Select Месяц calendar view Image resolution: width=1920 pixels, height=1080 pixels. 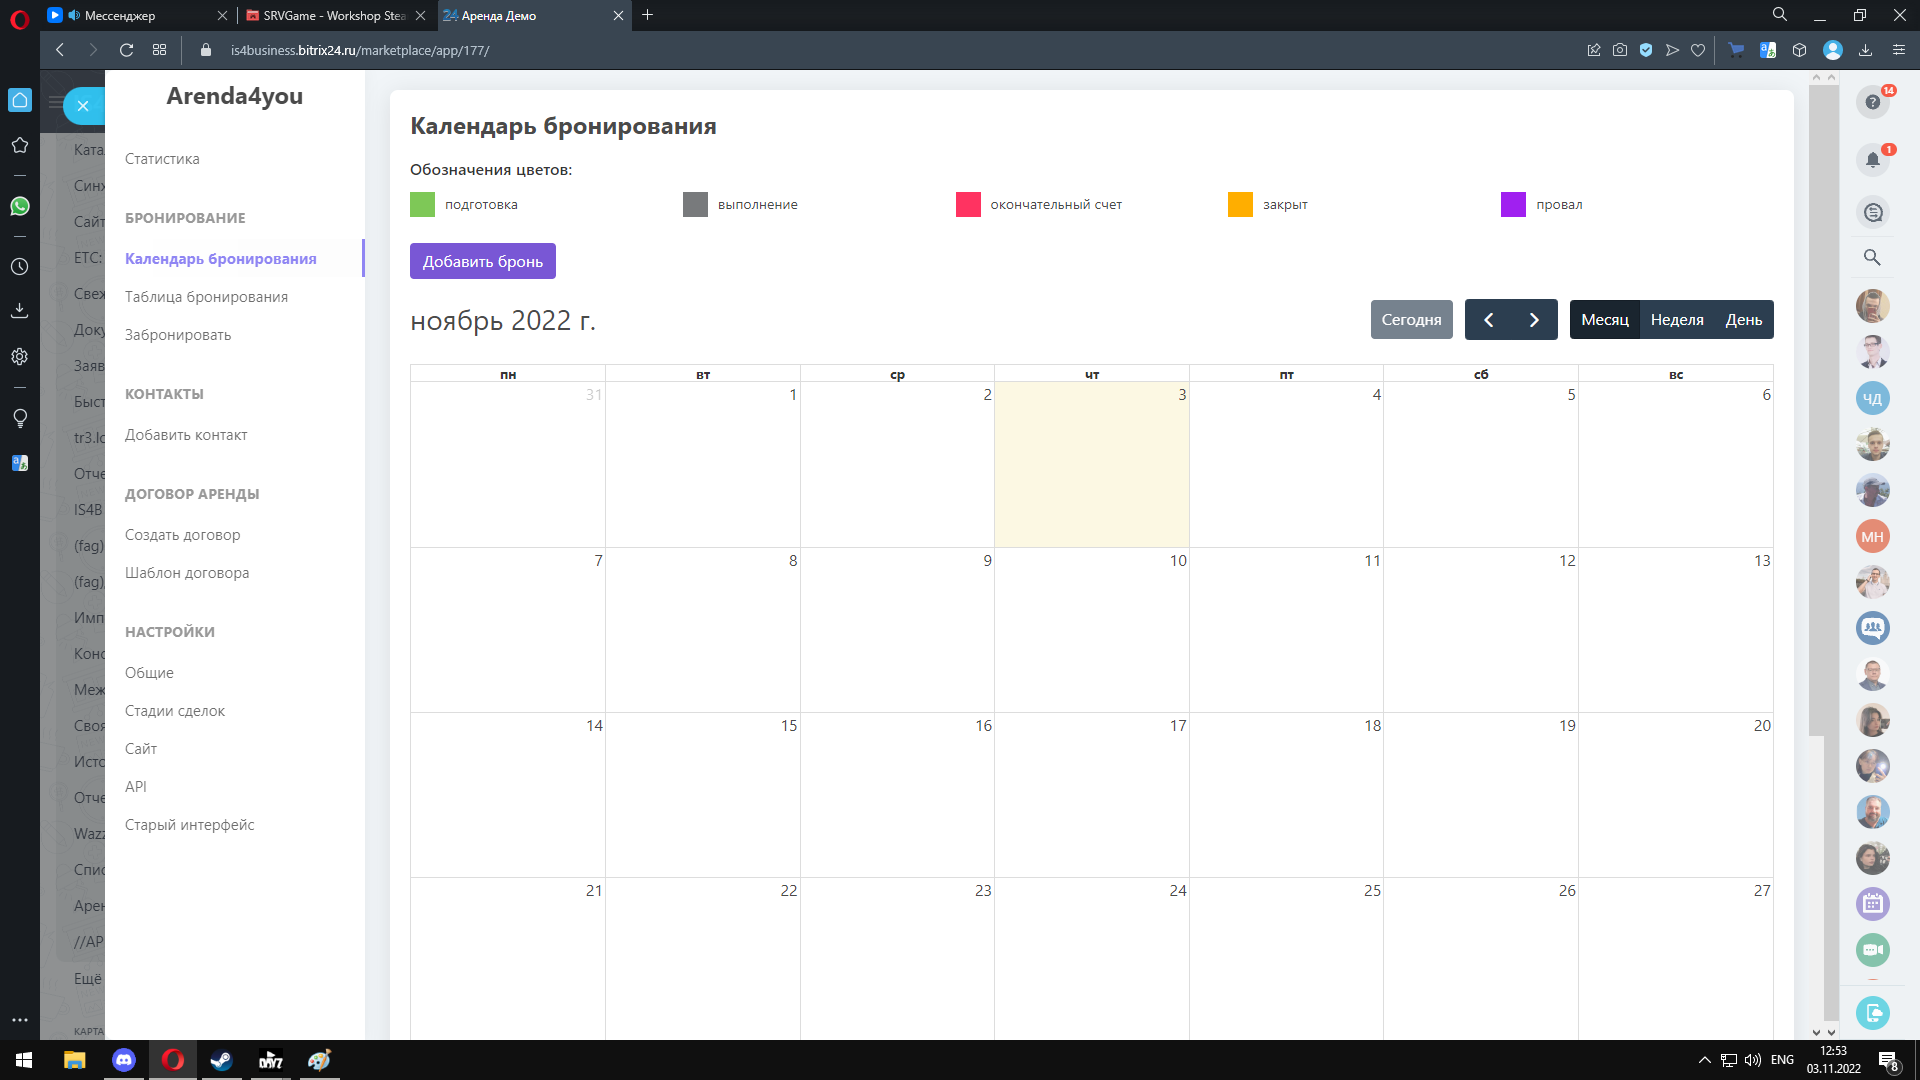tap(1605, 320)
